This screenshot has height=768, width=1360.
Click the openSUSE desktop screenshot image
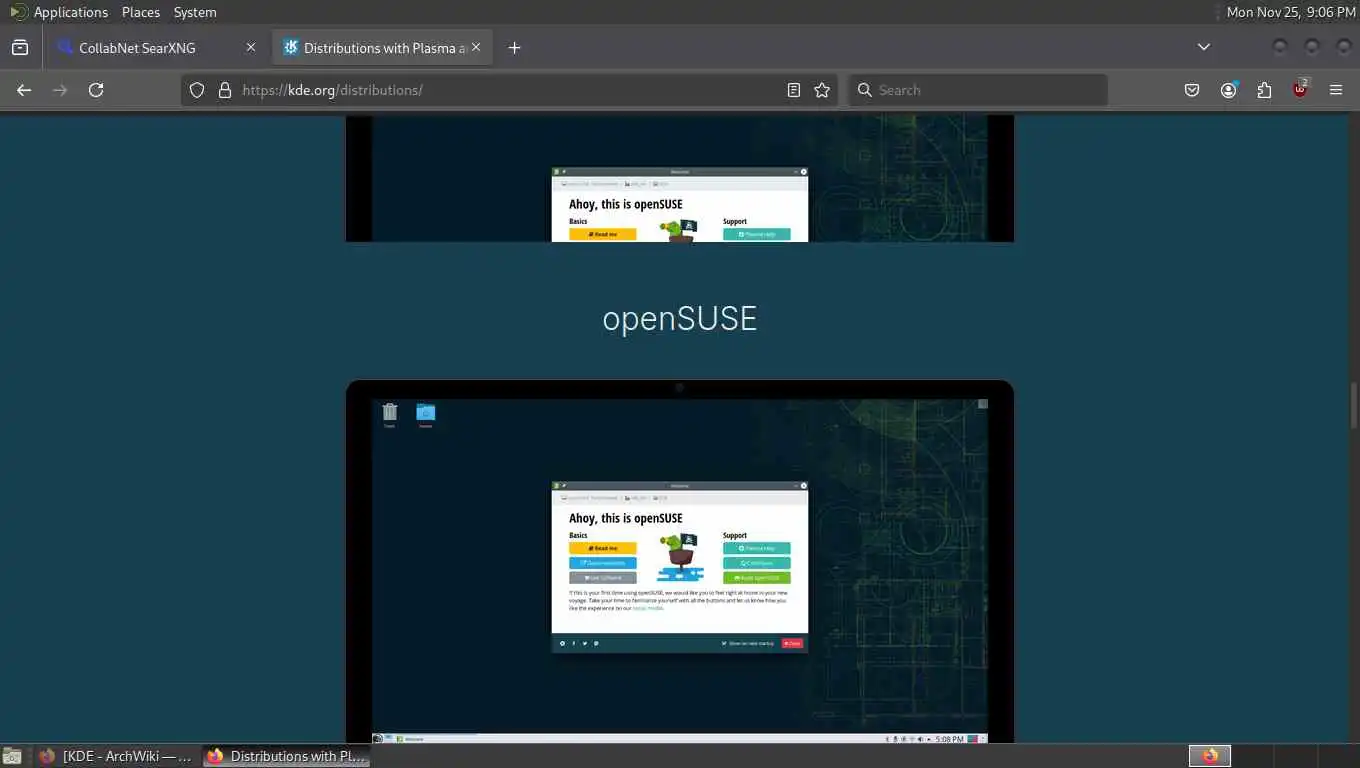tap(680, 562)
